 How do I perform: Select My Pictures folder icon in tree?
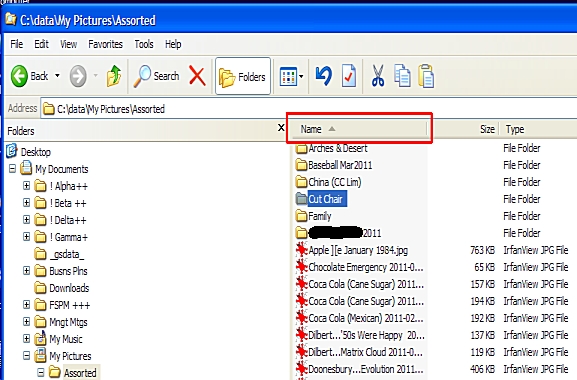tap(40, 356)
